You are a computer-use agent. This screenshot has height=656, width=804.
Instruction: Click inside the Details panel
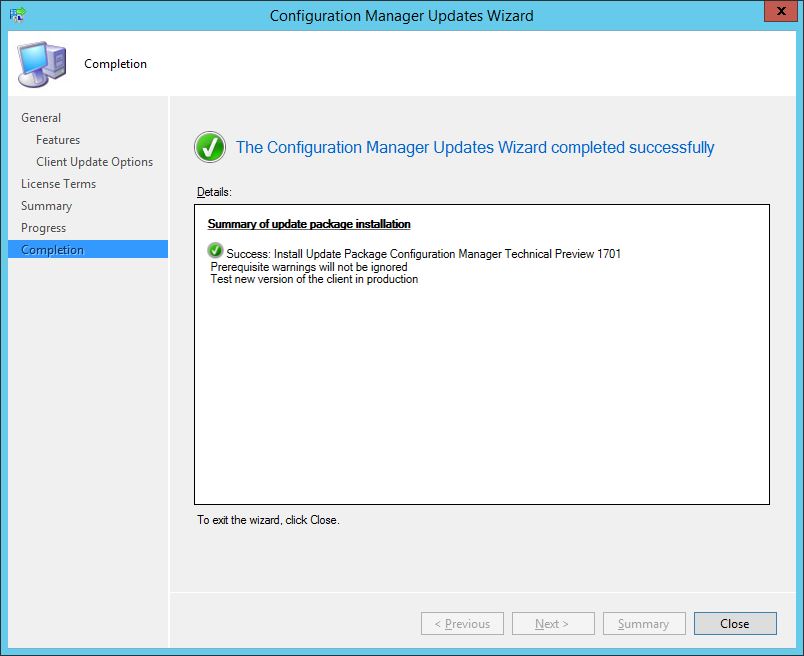click(483, 380)
